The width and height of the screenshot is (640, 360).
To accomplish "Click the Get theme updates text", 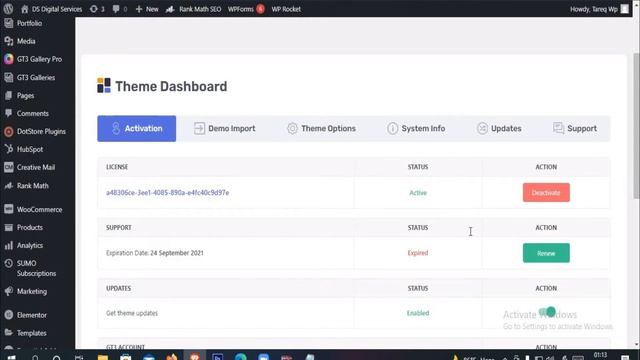I will 132,313.
